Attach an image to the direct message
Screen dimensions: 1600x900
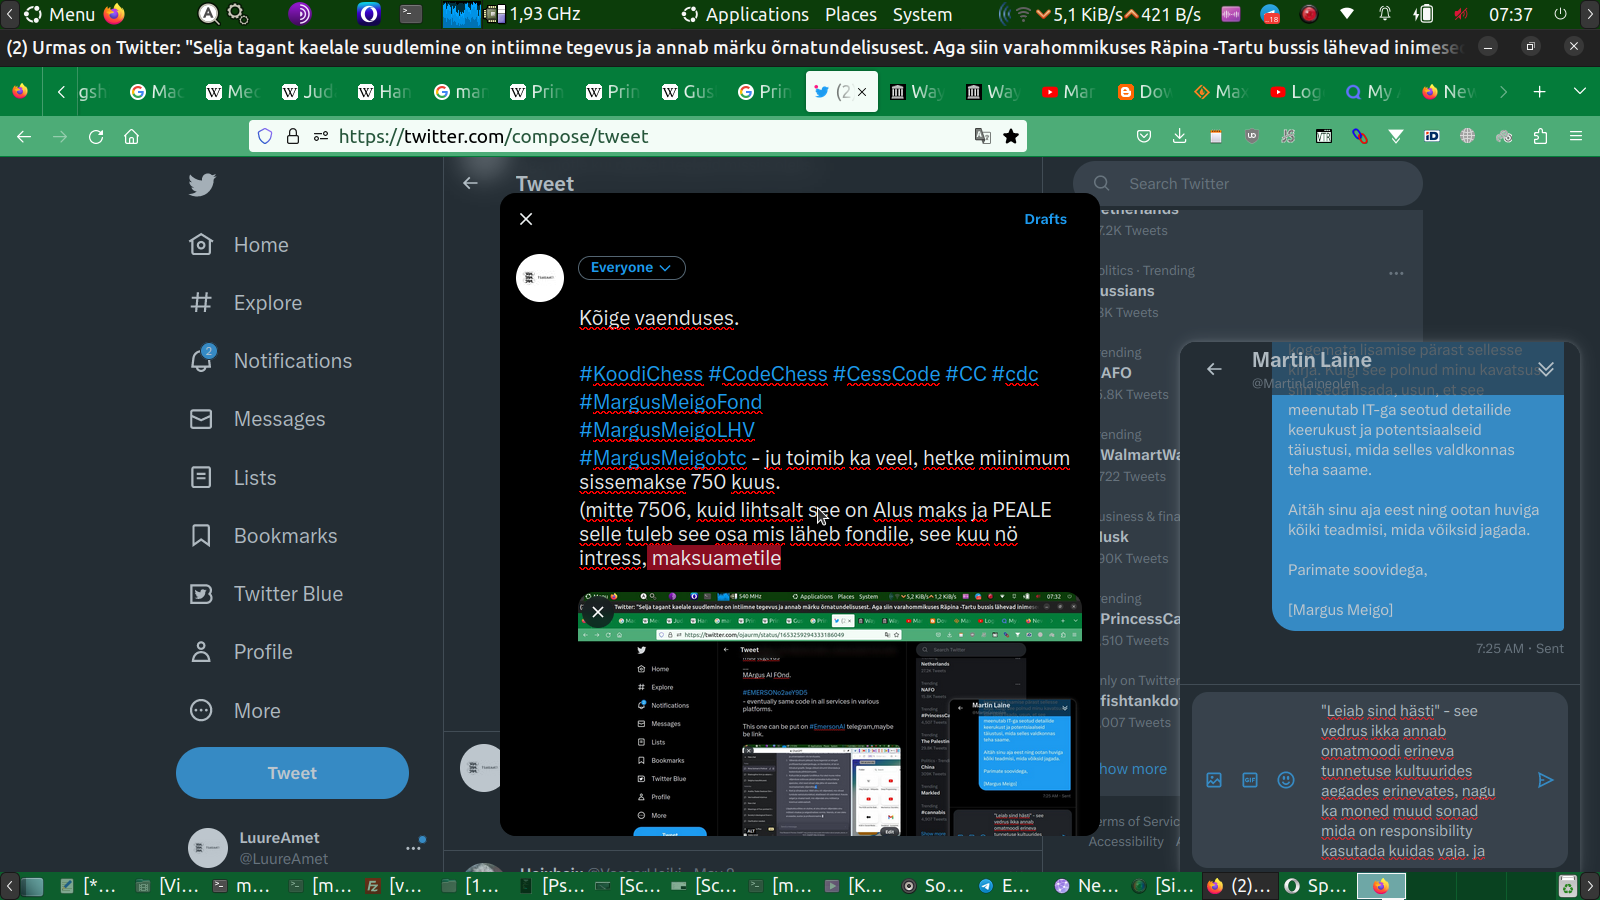(x=1214, y=780)
